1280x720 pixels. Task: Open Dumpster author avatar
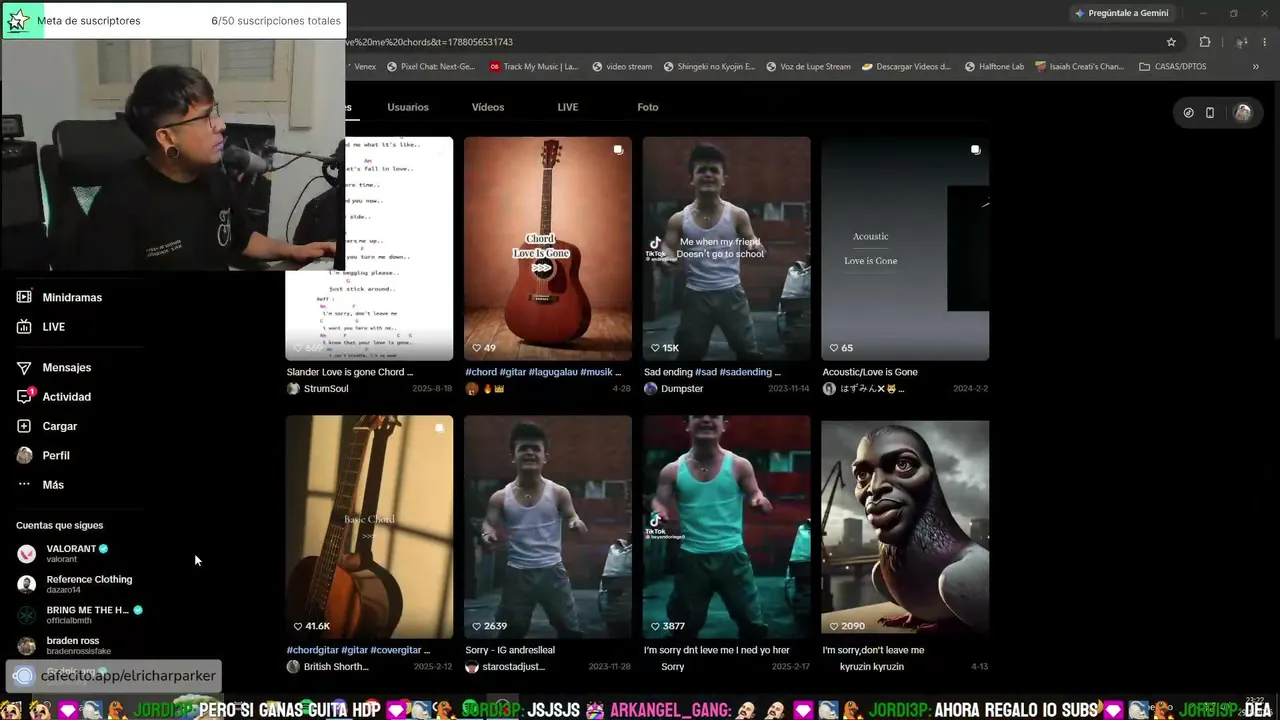pos(650,389)
